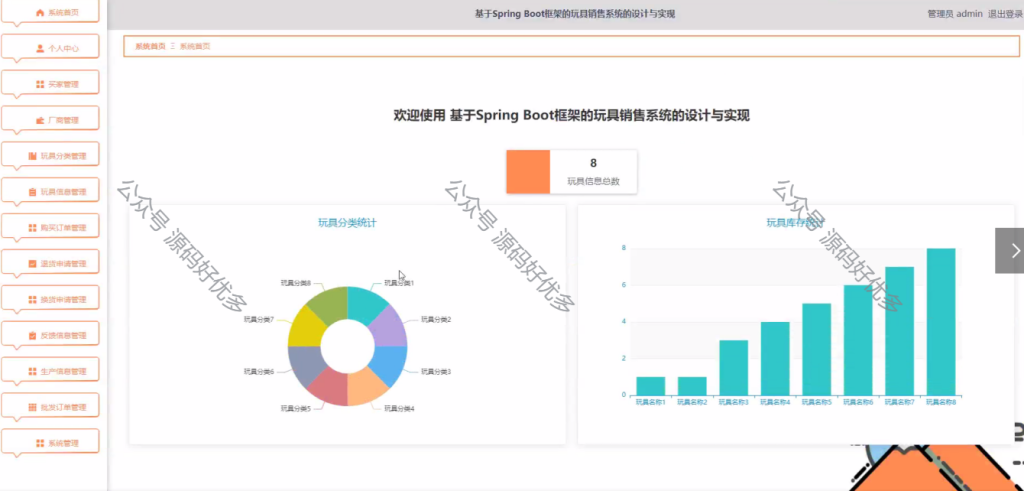Click the 玩具名称4 axis label
1024x491 pixels.
click(x=775, y=402)
